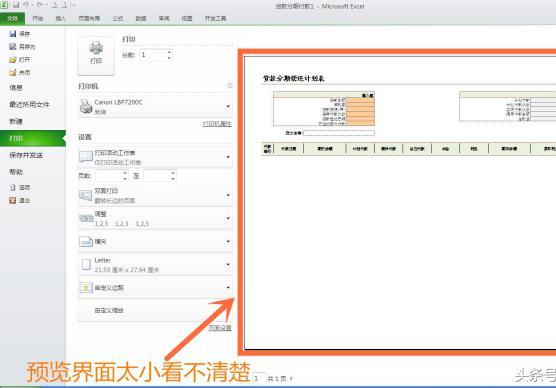Open the Letter paper size dropdown
This screenshot has height=388, width=556.
[155, 265]
